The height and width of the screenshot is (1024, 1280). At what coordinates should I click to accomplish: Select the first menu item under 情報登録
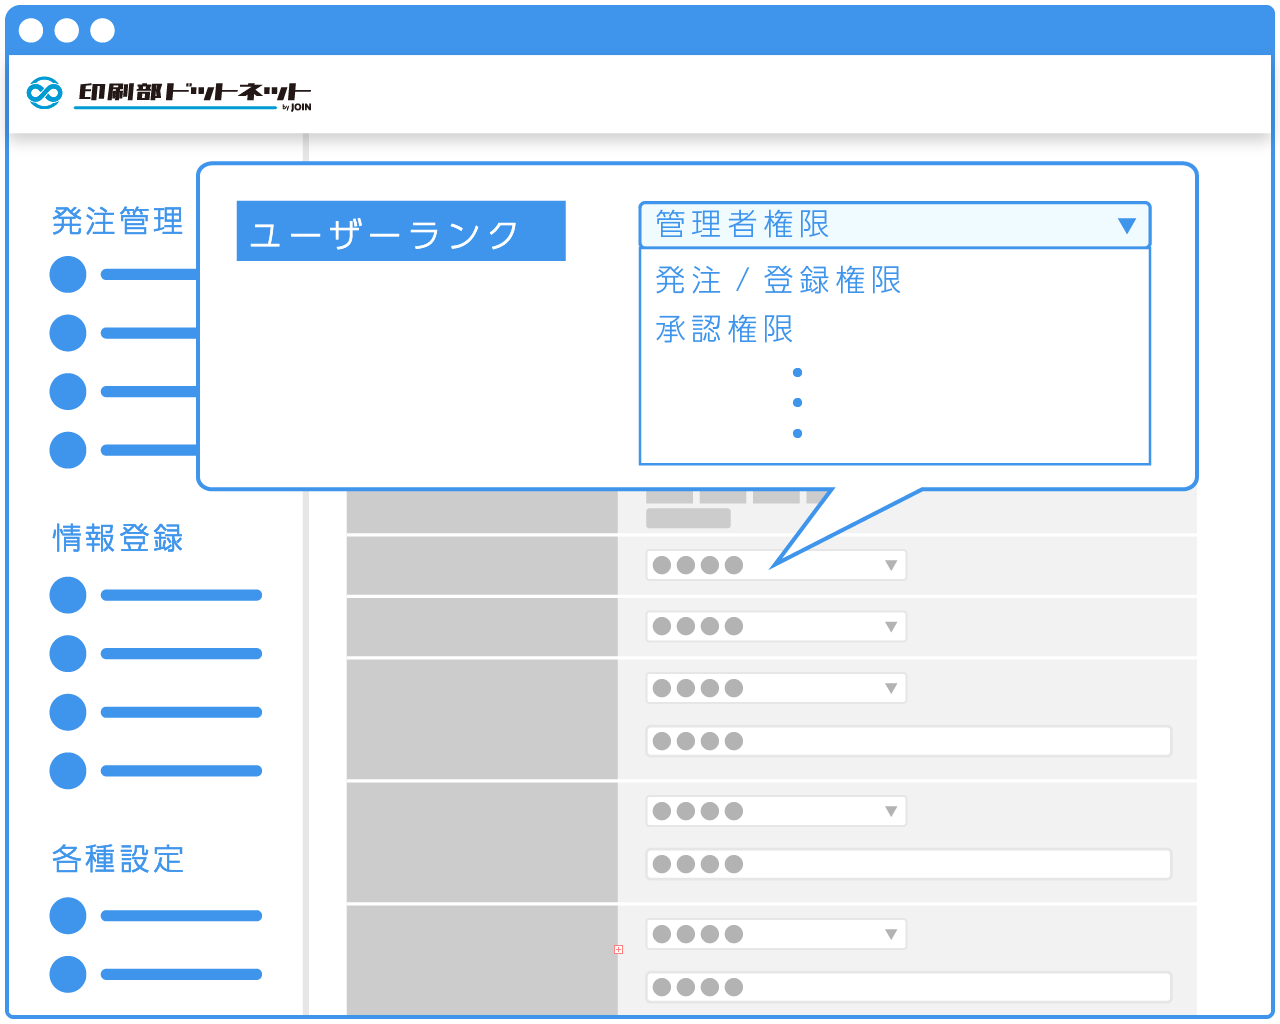click(156, 595)
